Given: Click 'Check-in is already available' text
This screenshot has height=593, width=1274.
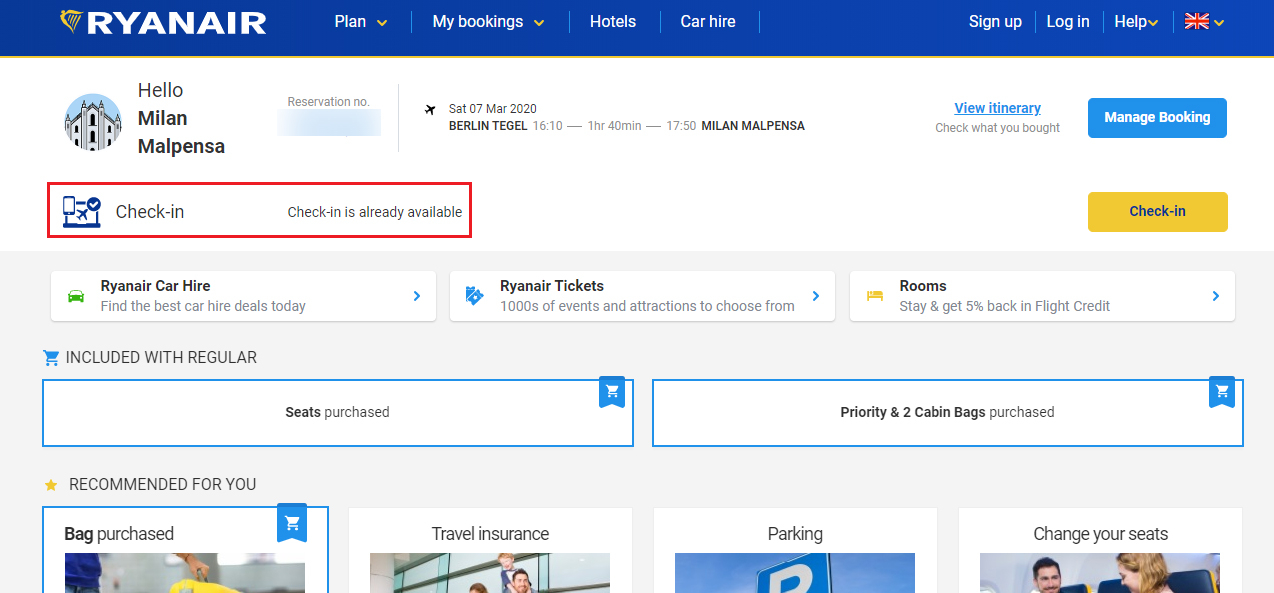Looking at the screenshot, I should 375,212.
